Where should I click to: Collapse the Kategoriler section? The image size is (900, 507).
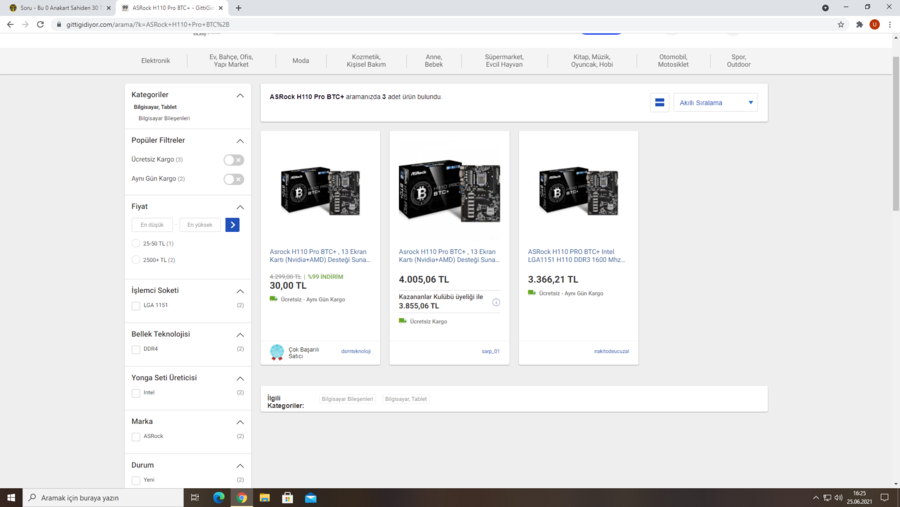click(x=240, y=95)
